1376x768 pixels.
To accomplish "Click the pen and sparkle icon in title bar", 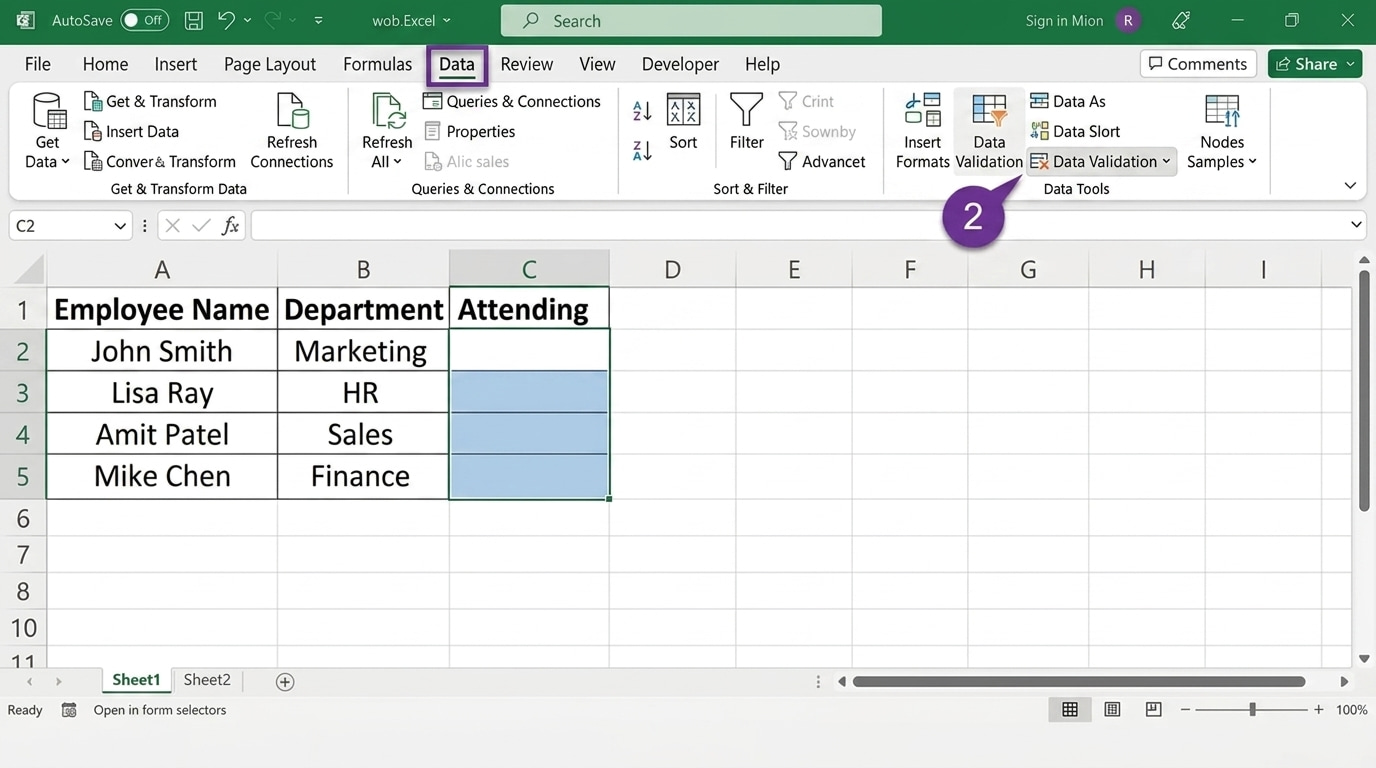I will (1181, 20).
